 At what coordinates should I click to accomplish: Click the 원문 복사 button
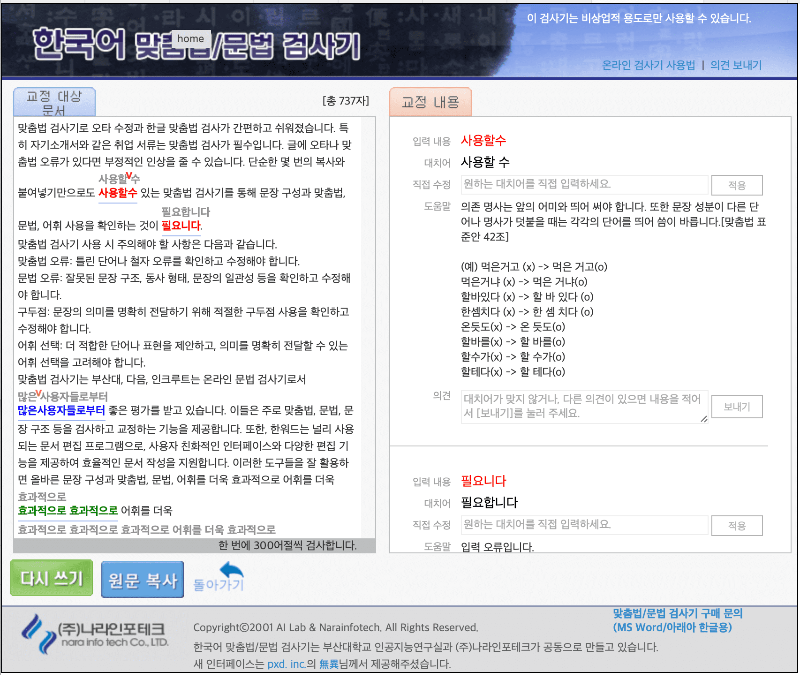tap(141, 579)
